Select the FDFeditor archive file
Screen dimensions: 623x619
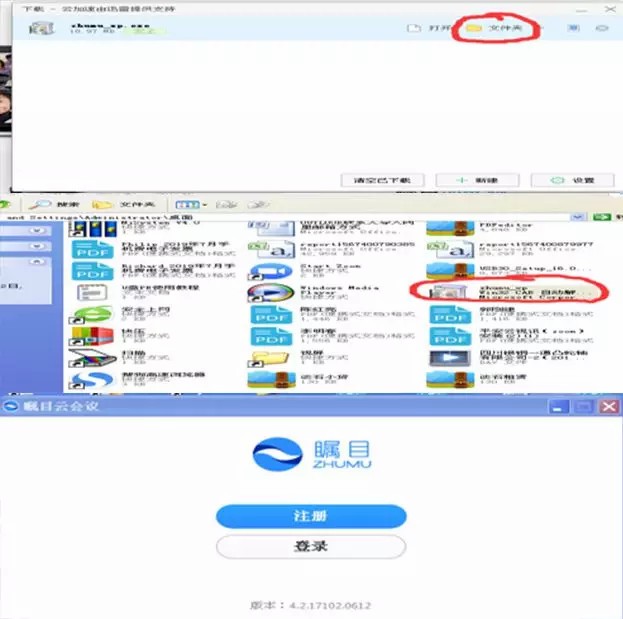click(x=479, y=228)
